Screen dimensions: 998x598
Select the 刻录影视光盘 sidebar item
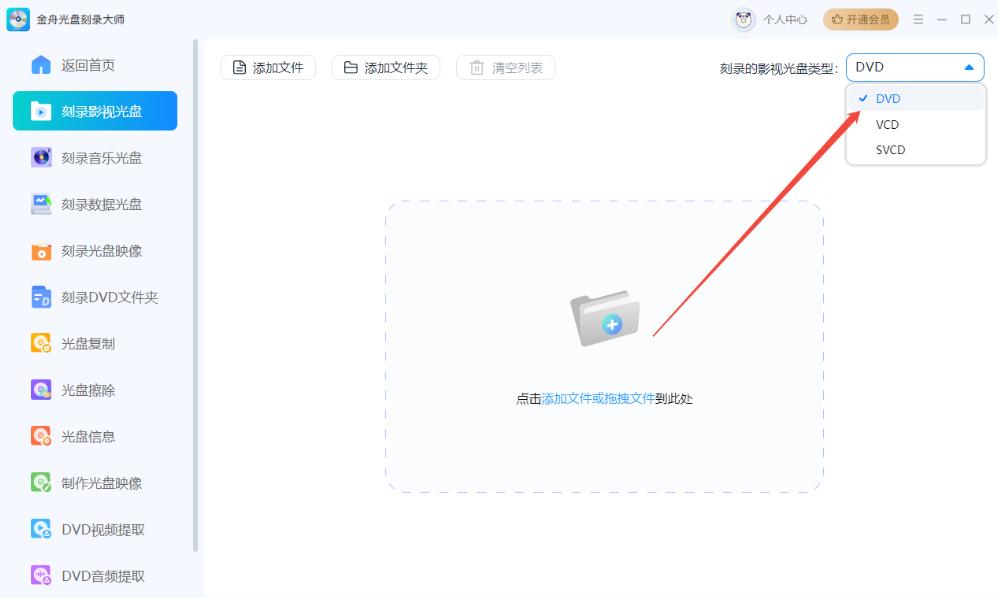click(95, 111)
